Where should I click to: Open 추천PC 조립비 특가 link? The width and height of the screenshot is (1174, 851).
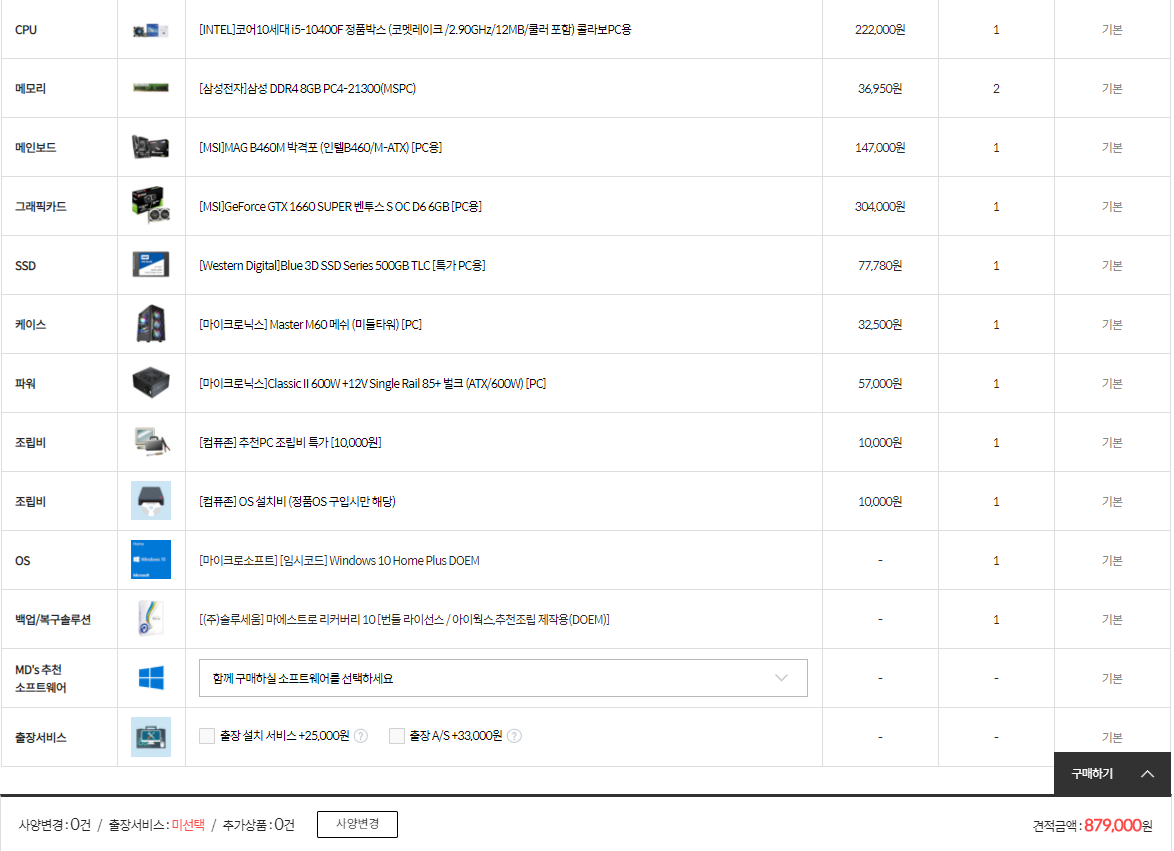(290, 443)
